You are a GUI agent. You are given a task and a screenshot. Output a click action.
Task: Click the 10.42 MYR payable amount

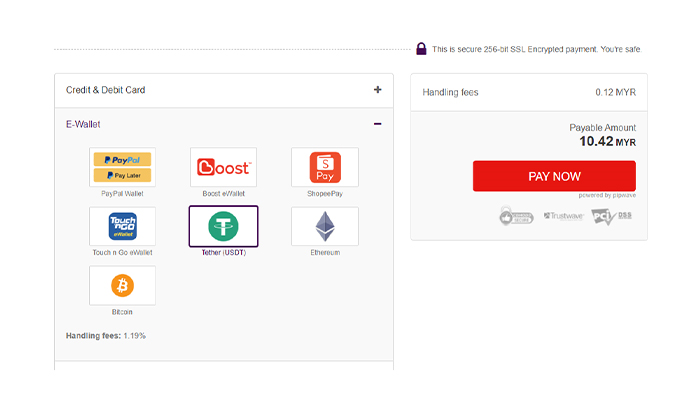coord(608,142)
